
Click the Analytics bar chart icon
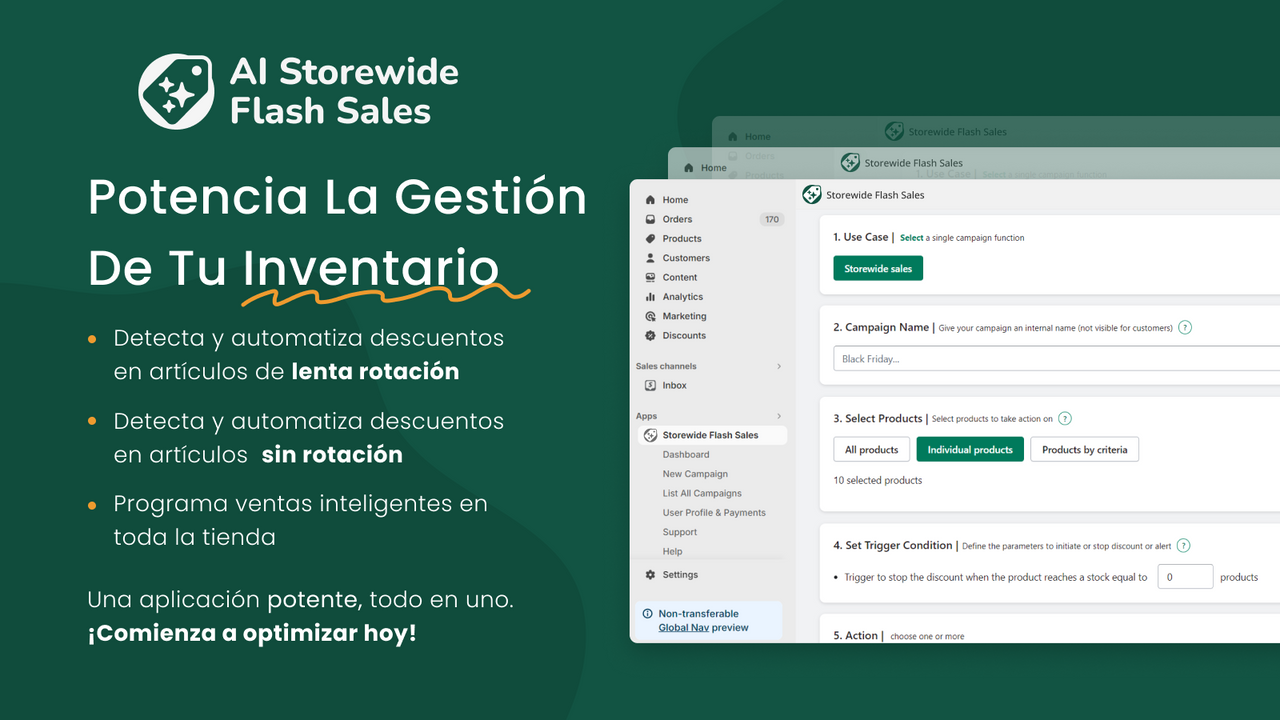(x=651, y=297)
